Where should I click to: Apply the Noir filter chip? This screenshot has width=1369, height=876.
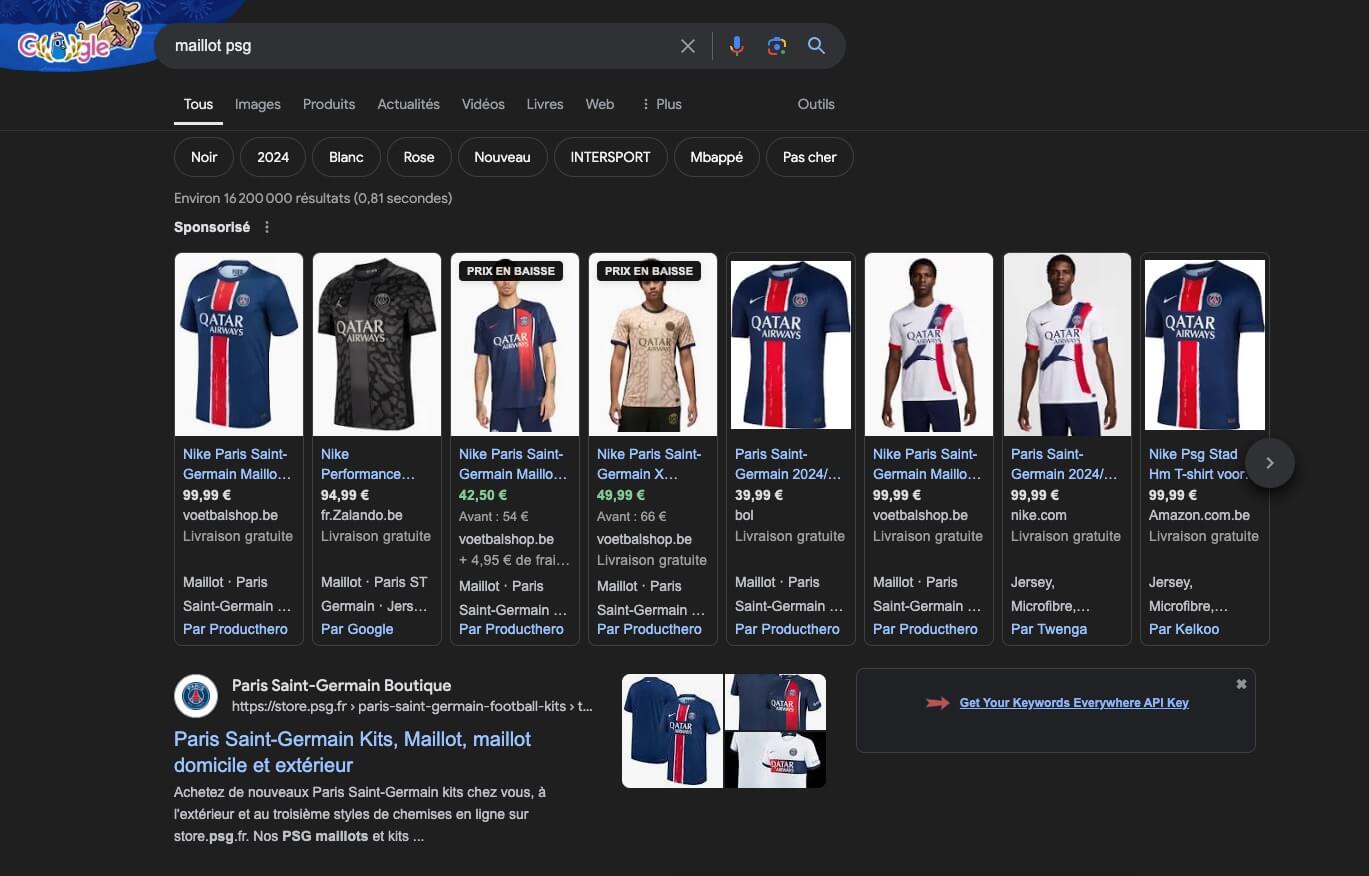click(204, 157)
